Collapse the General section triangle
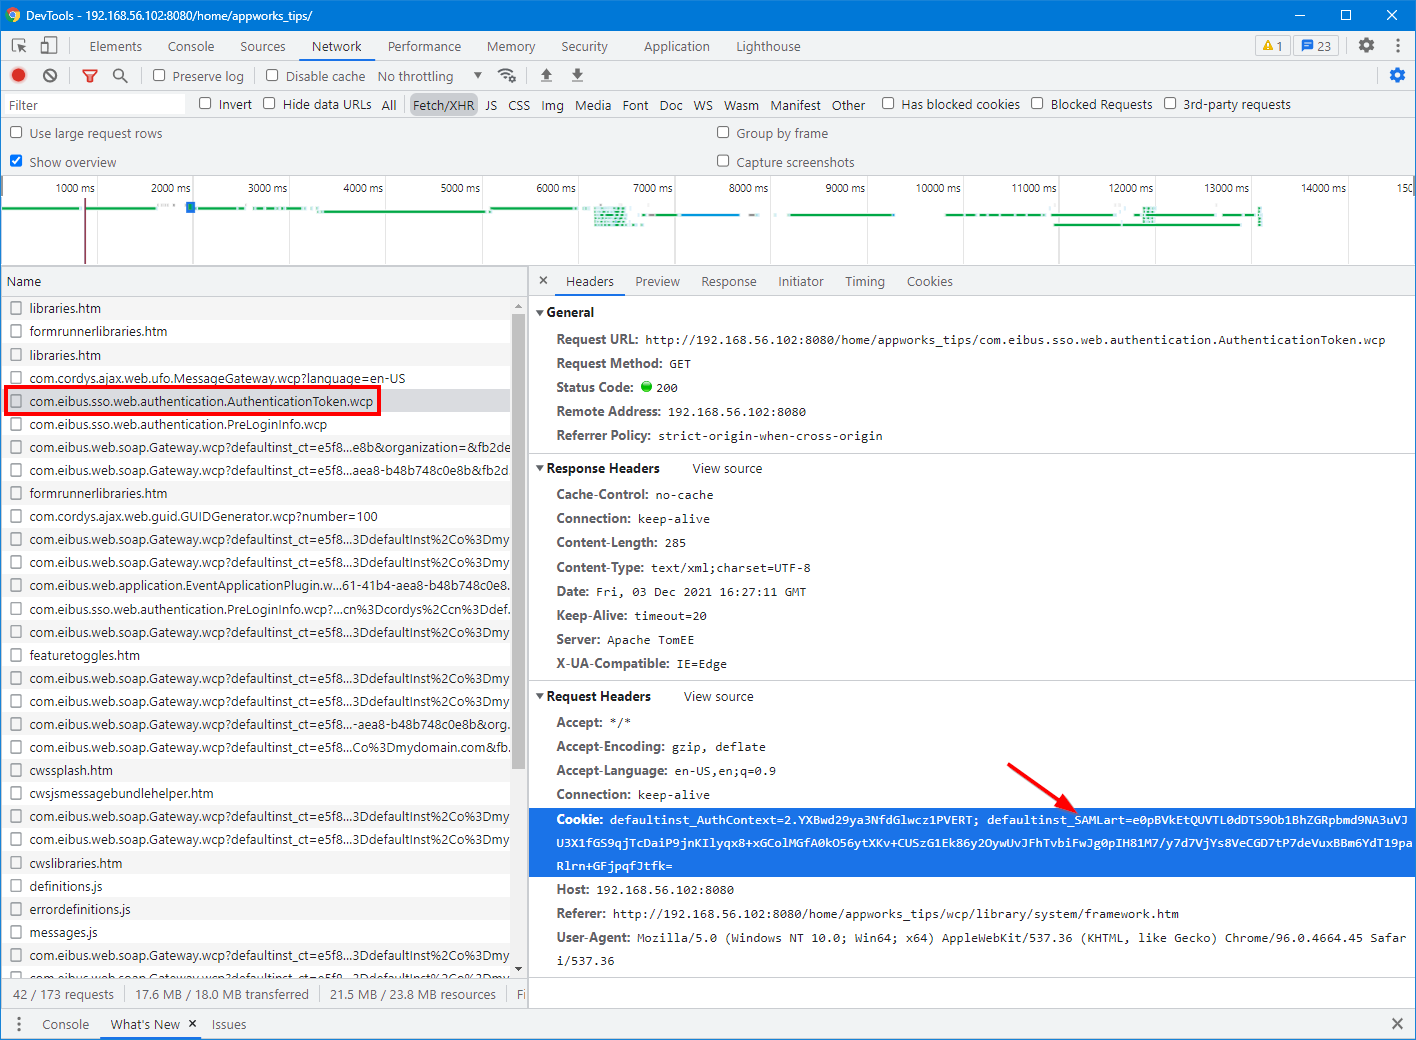 click(540, 313)
